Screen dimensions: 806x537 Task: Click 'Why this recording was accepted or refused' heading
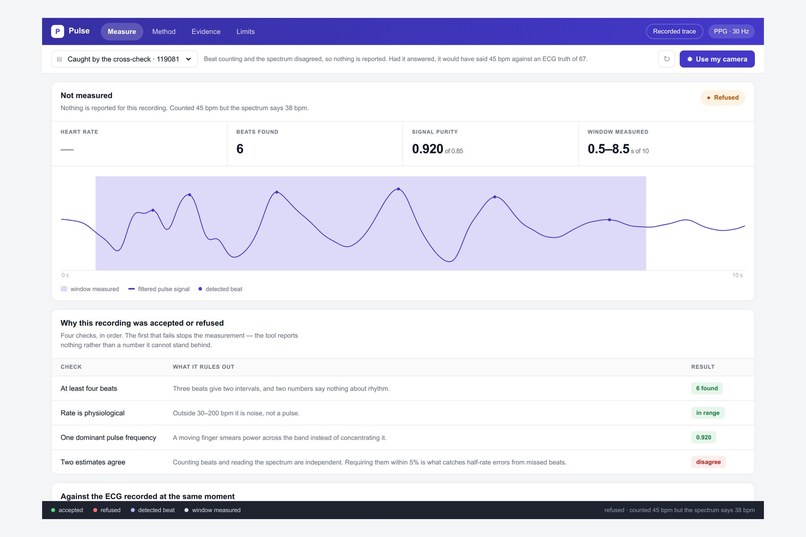click(142, 323)
